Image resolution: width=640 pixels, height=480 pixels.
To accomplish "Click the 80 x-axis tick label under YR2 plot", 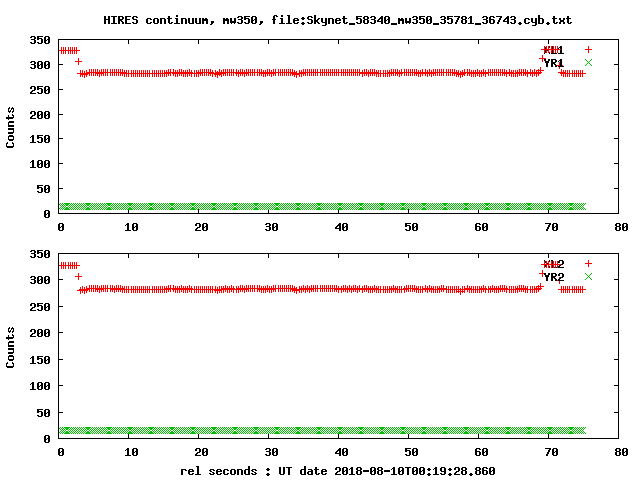I will [621, 452].
